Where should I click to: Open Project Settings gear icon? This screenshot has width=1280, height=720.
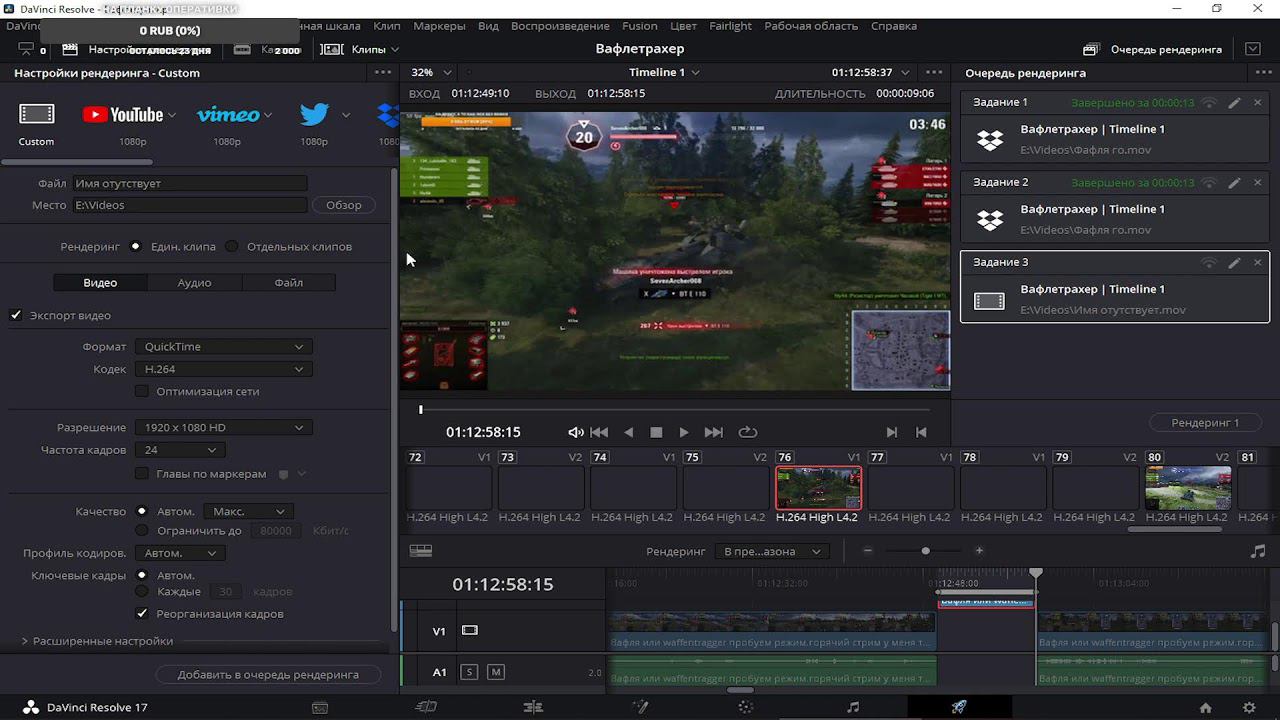point(1249,708)
